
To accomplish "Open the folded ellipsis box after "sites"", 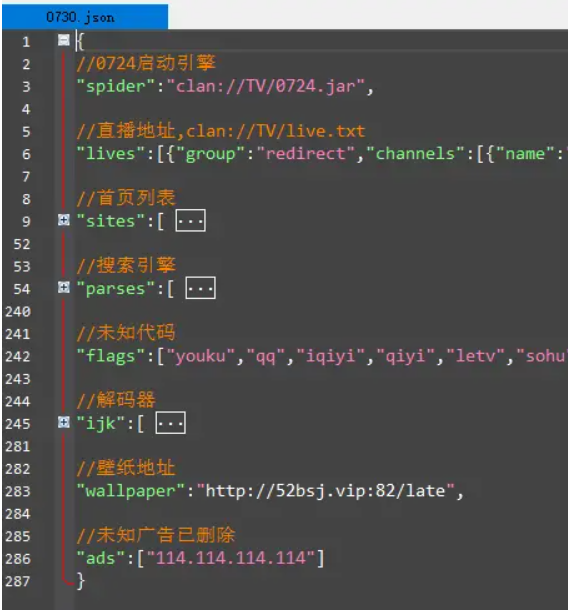I will click(191, 221).
